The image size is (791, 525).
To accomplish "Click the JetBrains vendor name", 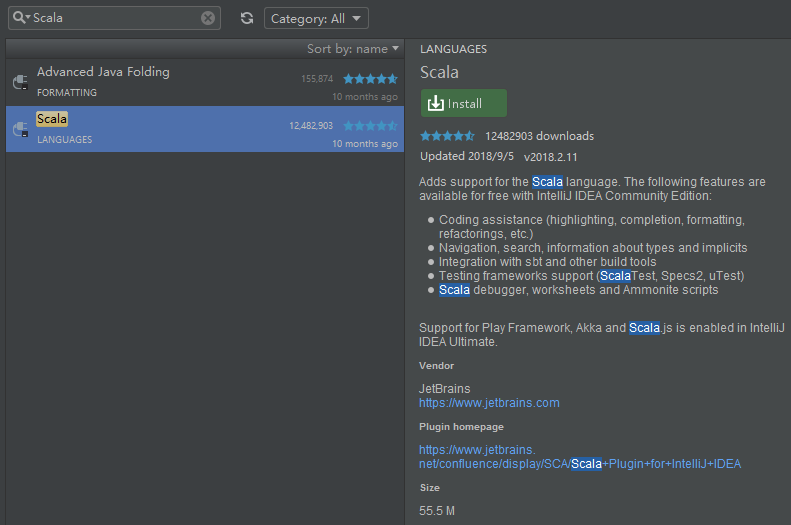I will pos(444,389).
